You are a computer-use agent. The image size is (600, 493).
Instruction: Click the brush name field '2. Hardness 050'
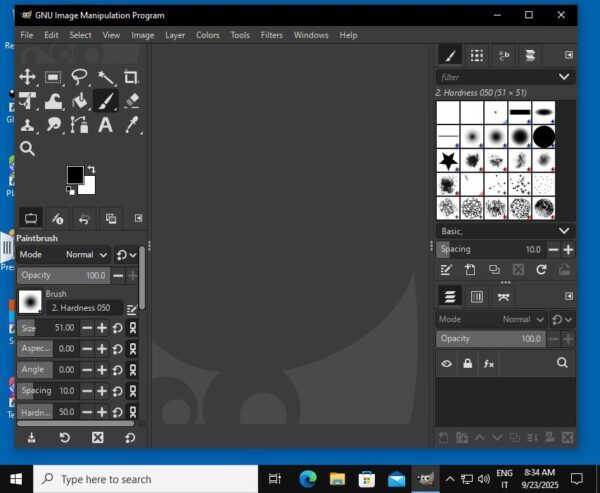[85, 308]
